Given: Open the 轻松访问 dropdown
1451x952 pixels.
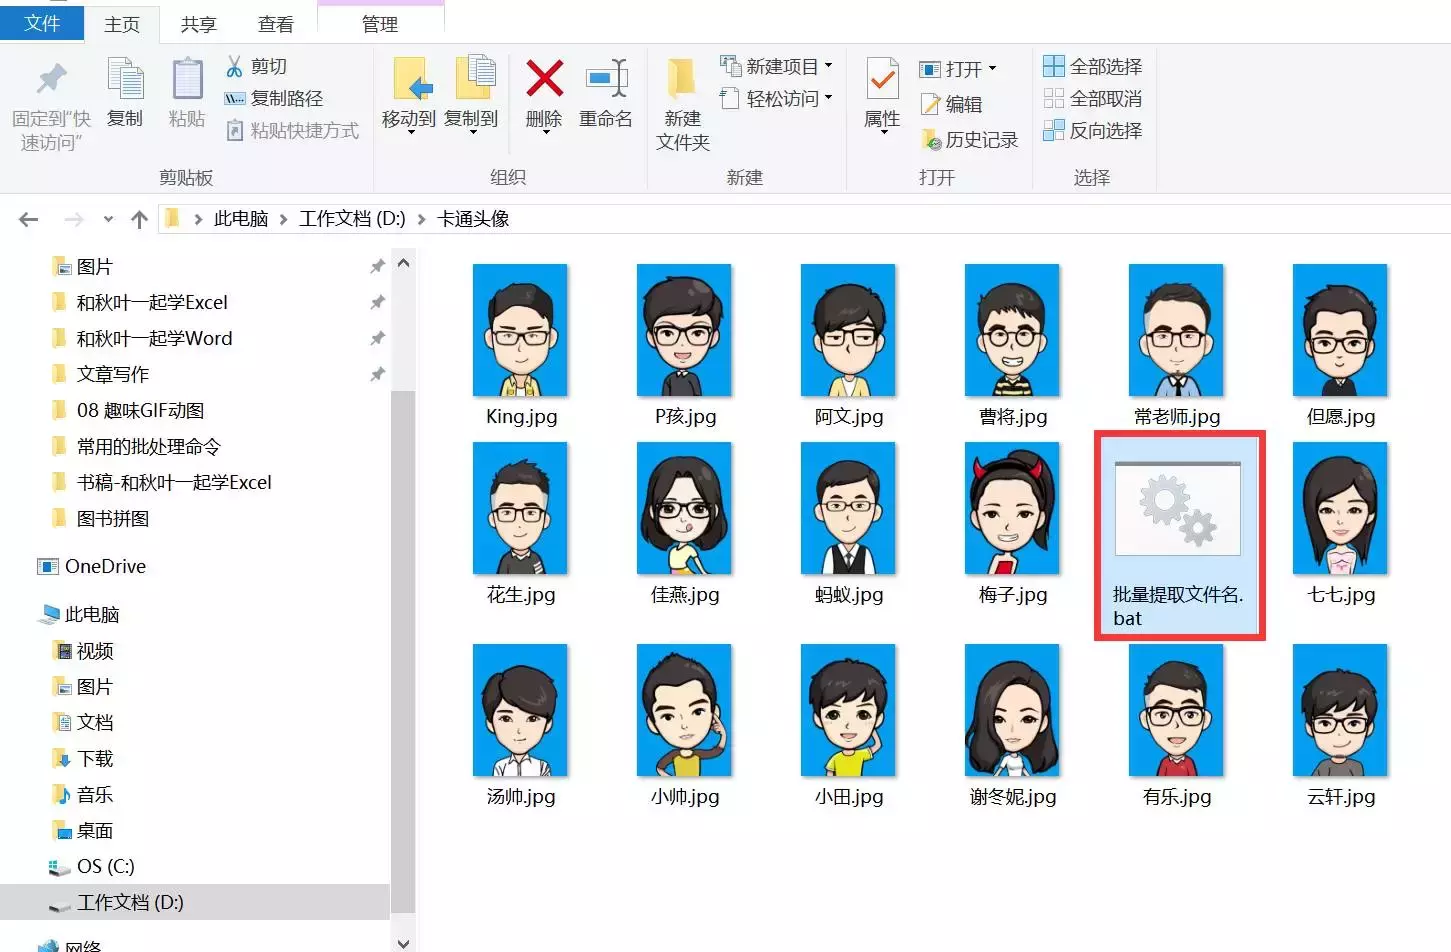Looking at the screenshot, I should [776, 98].
